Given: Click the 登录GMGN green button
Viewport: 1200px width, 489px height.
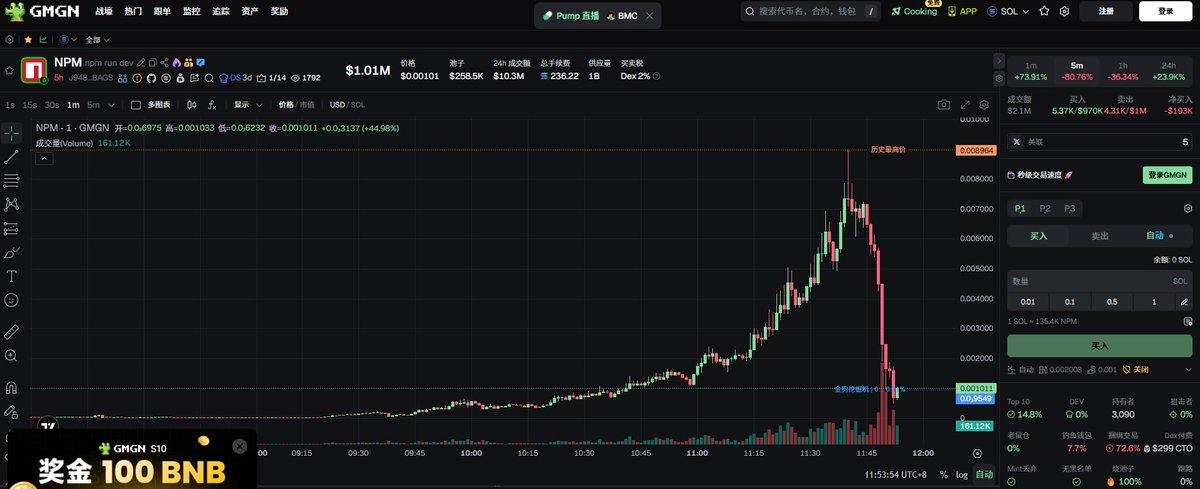Looking at the screenshot, I should click(1167, 175).
